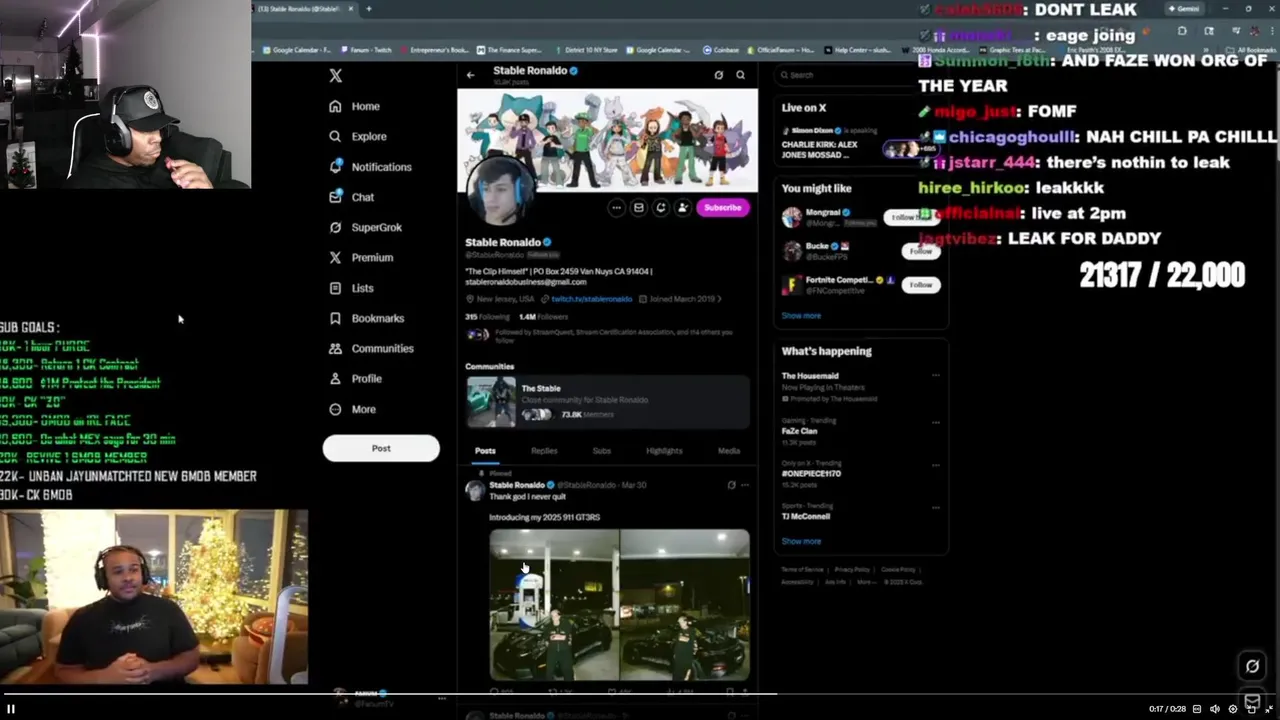This screenshot has width=1280, height=720.
Task: Switch to the Subs tab
Action: (x=601, y=451)
